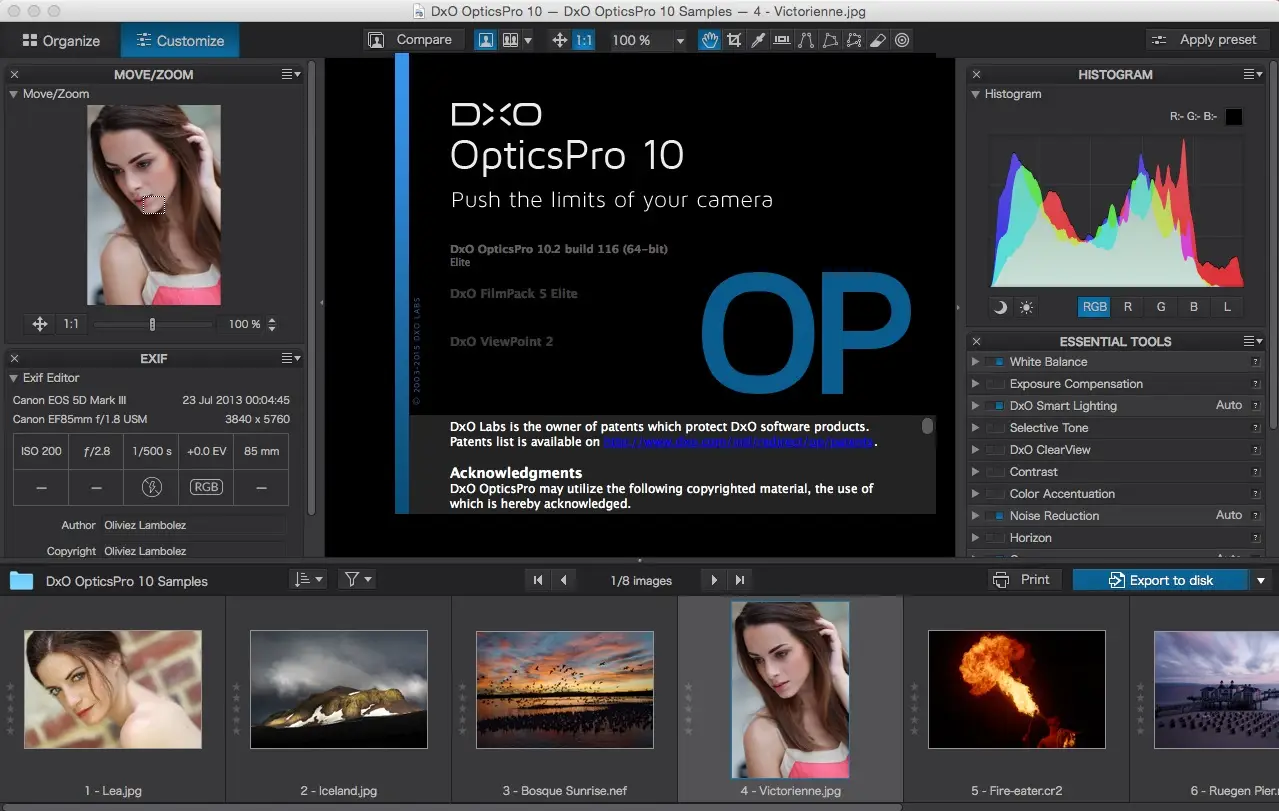
Task: Collapse the Exif Editor section
Action: 14,378
